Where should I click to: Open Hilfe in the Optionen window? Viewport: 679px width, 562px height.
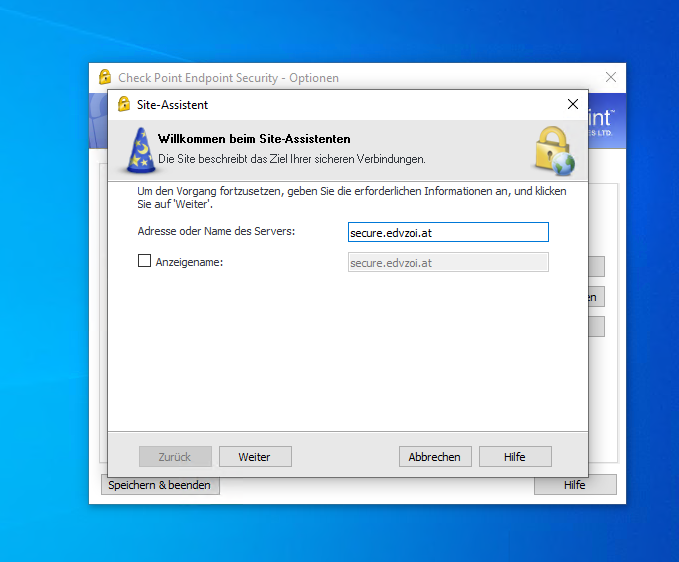575,485
